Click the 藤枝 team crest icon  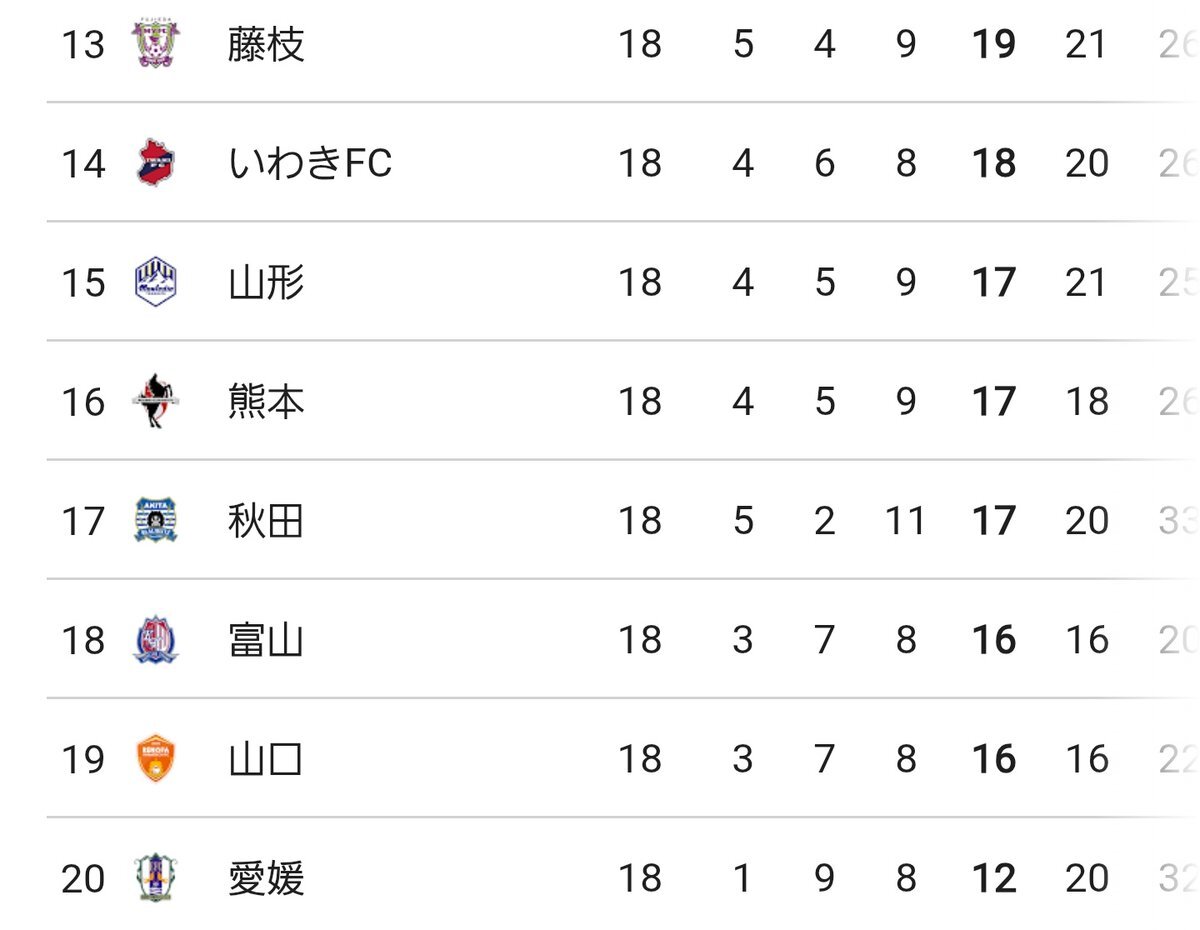pyautogui.click(x=156, y=44)
